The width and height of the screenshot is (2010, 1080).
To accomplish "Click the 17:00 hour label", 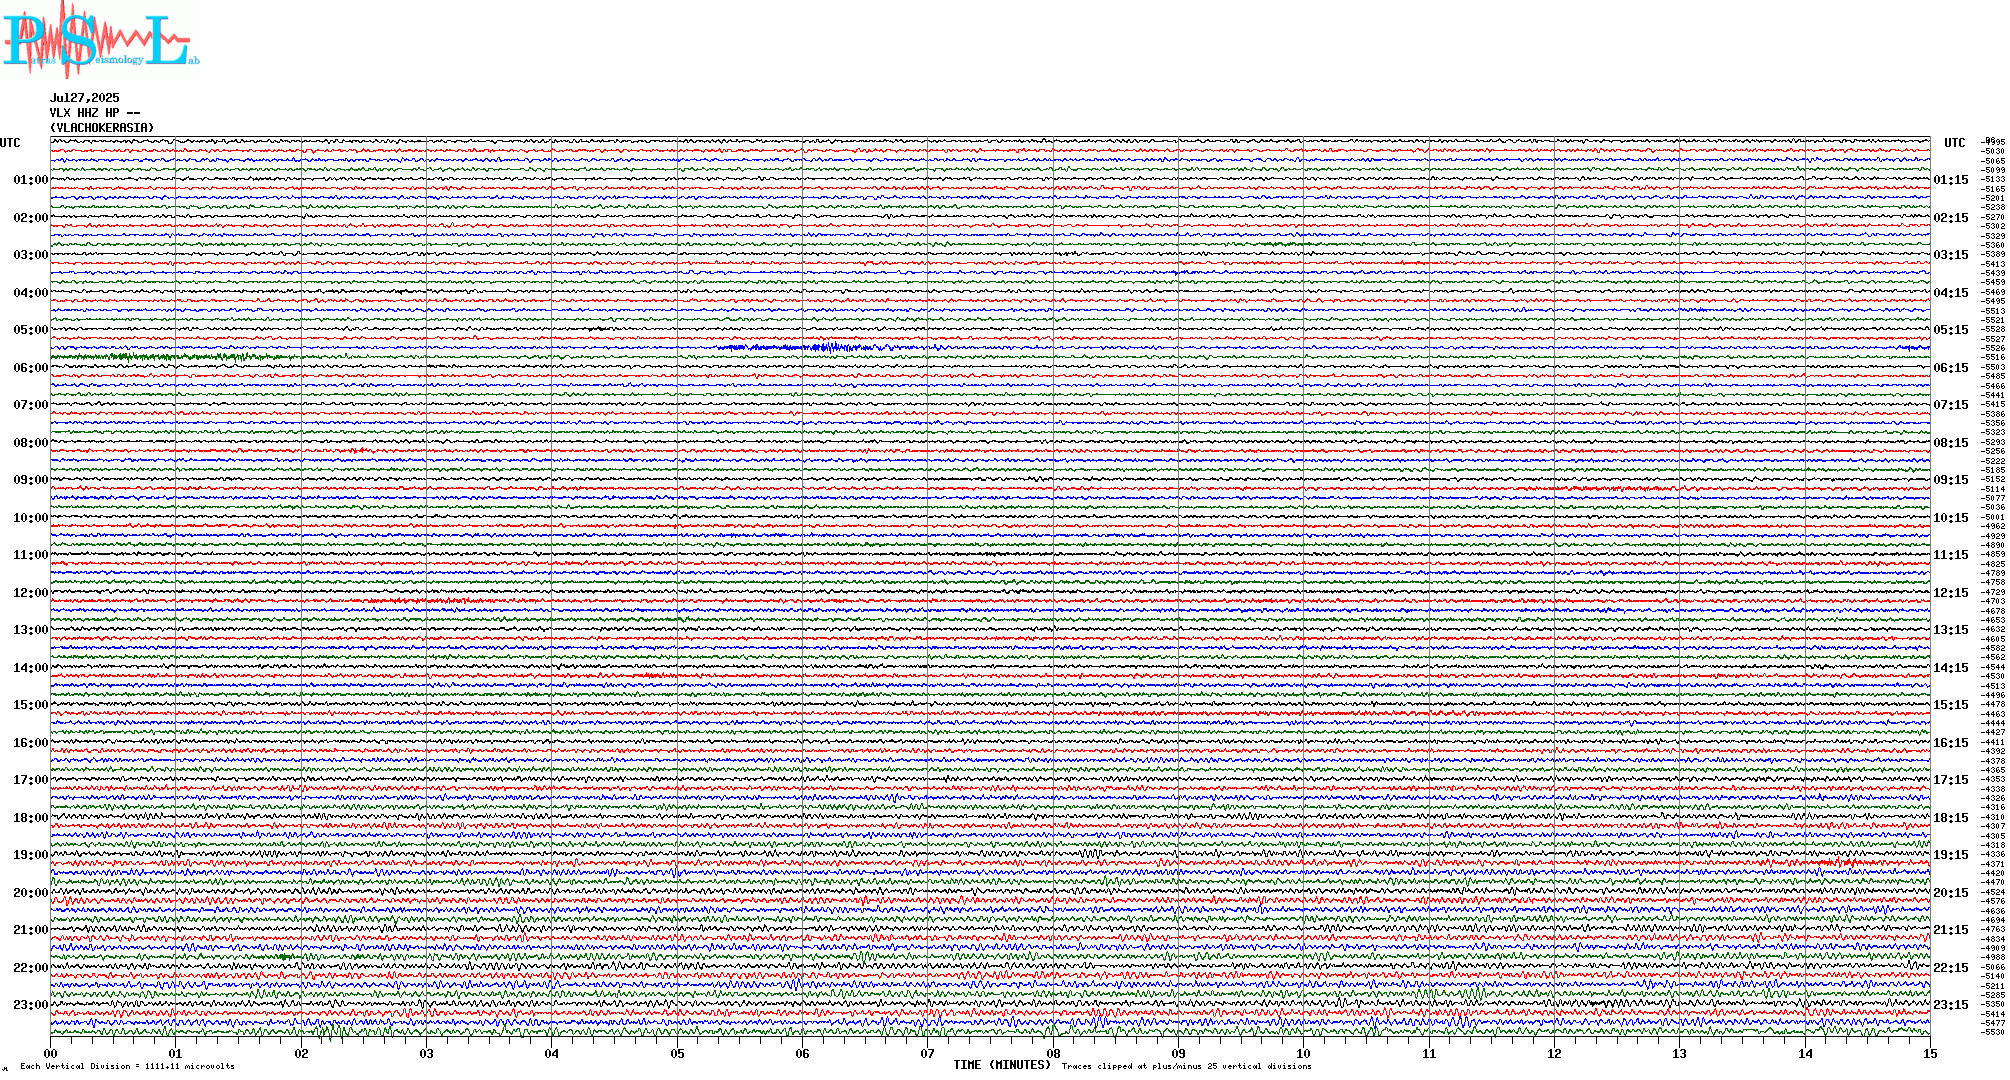I will (30, 780).
